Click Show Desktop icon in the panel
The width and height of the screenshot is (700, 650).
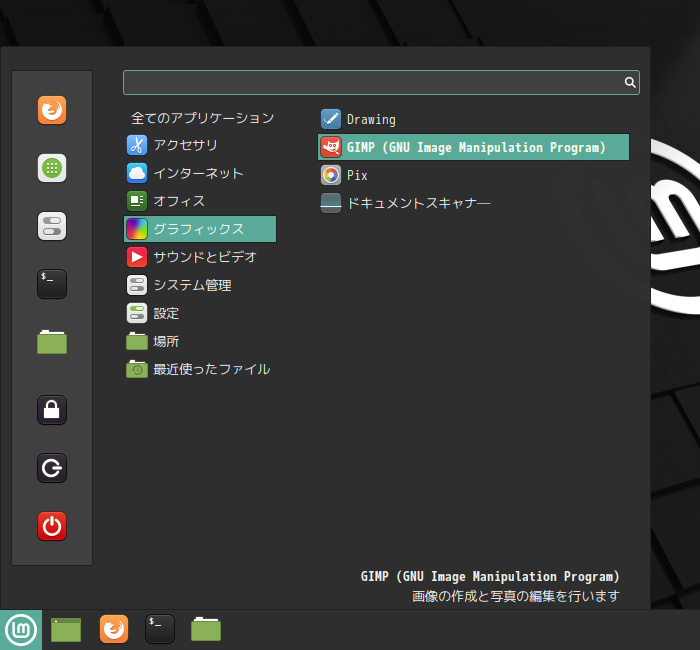tap(66, 630)
